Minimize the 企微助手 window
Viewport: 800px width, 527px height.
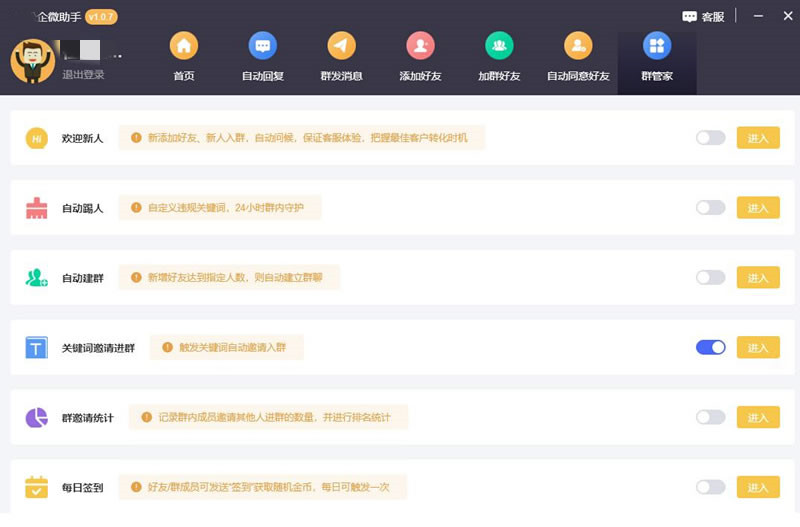[x=759, y=16]
